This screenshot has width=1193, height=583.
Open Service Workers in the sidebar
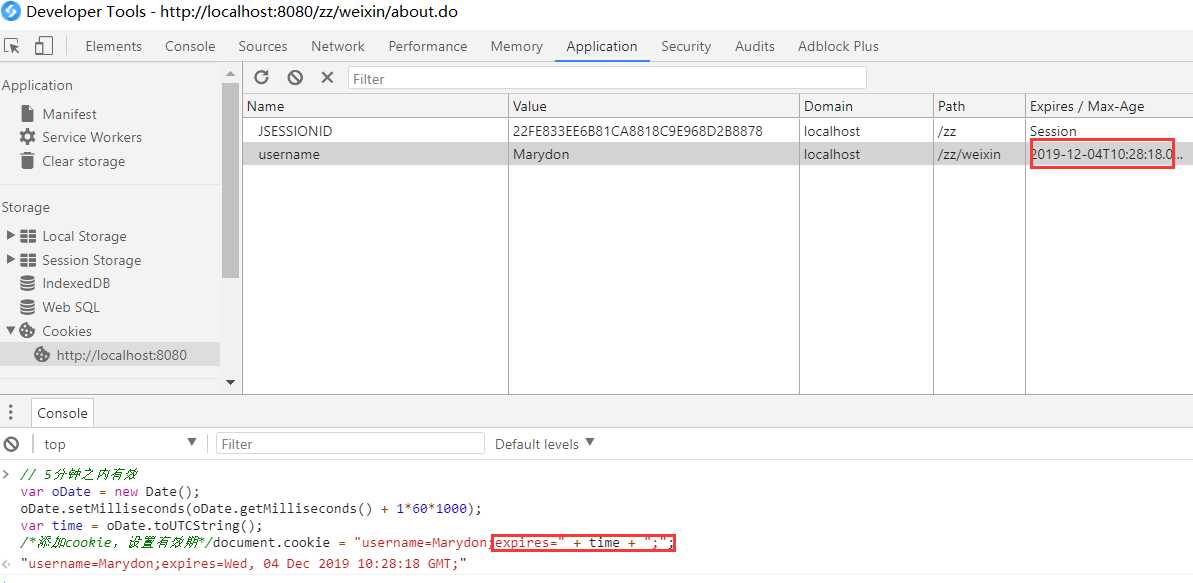click(x=92, y=137)
